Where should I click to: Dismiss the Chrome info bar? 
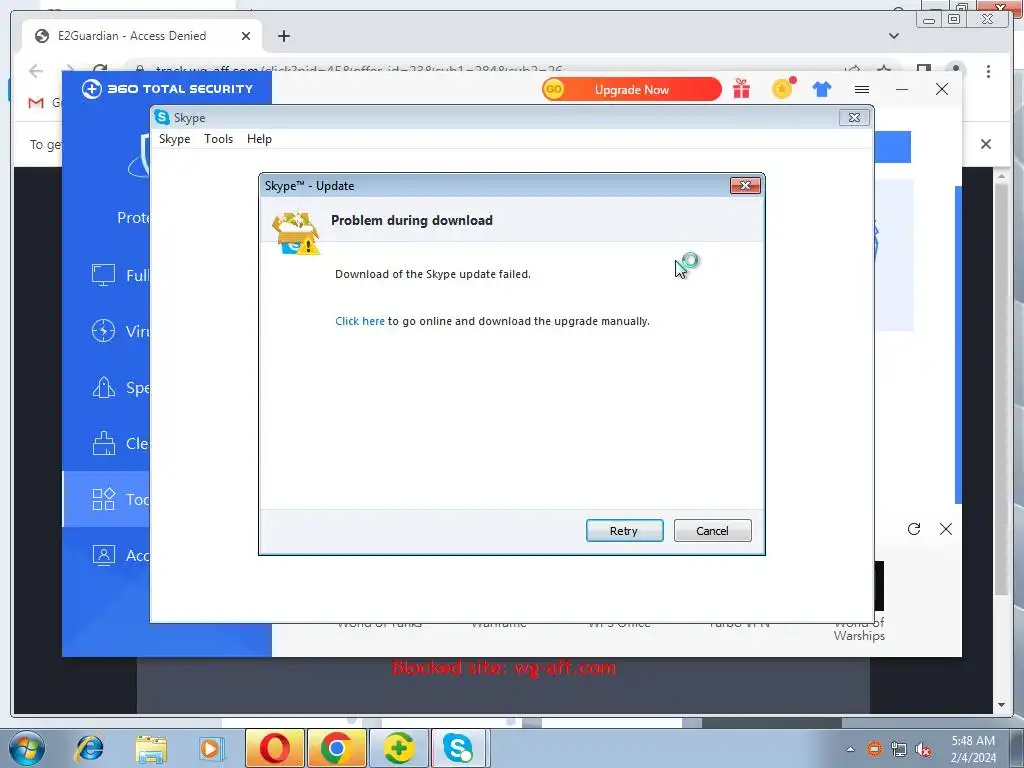click(x=985, y=144)
